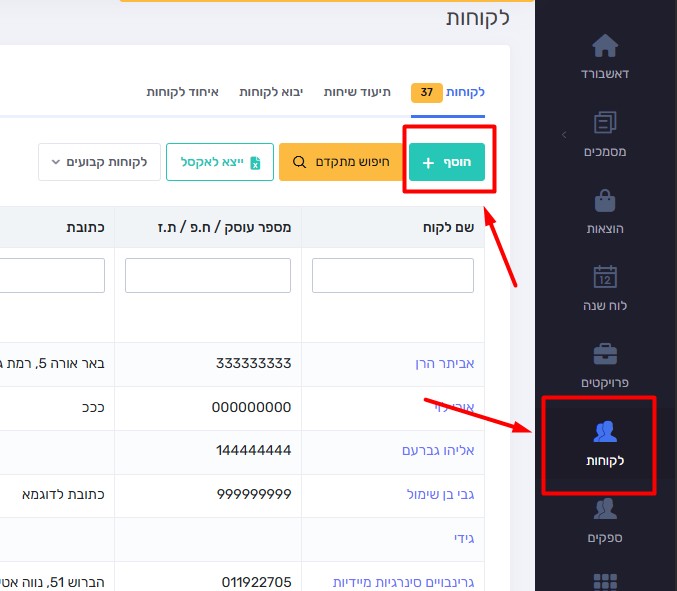Open the Suppliers (ספקים) sidebar icon
The width and height of the screenshot is (677, 591).
605,509
